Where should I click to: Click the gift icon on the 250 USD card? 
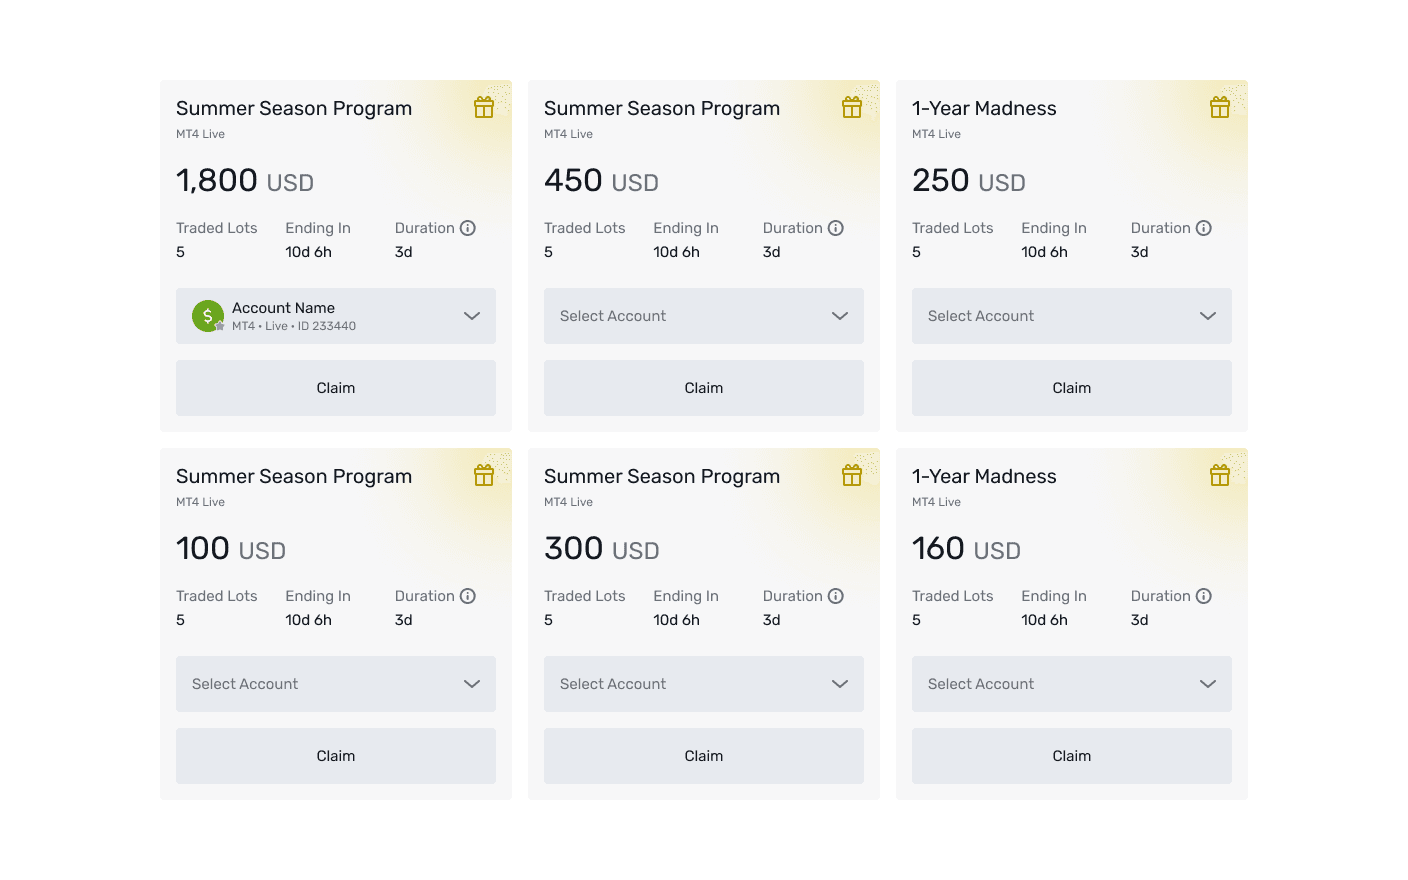click(1220, 108)
